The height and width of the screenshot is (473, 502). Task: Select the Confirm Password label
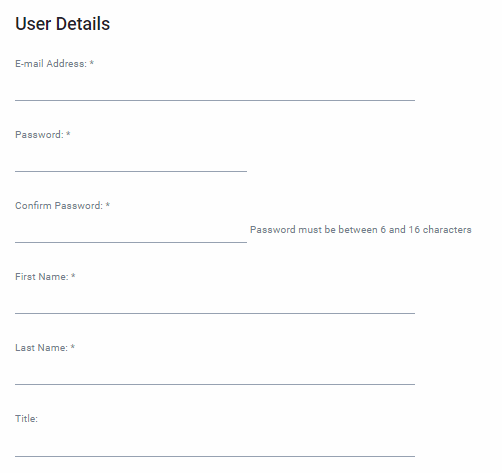59,206
